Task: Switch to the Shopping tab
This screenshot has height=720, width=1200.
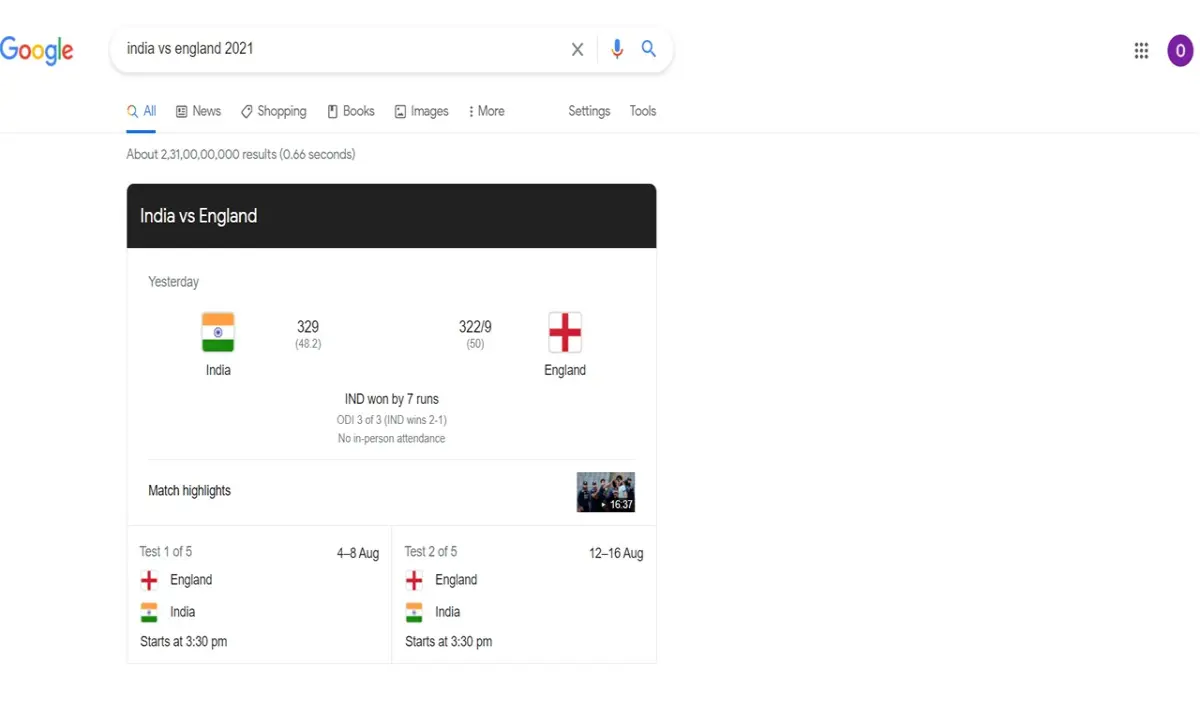Action: pos(274,111)
